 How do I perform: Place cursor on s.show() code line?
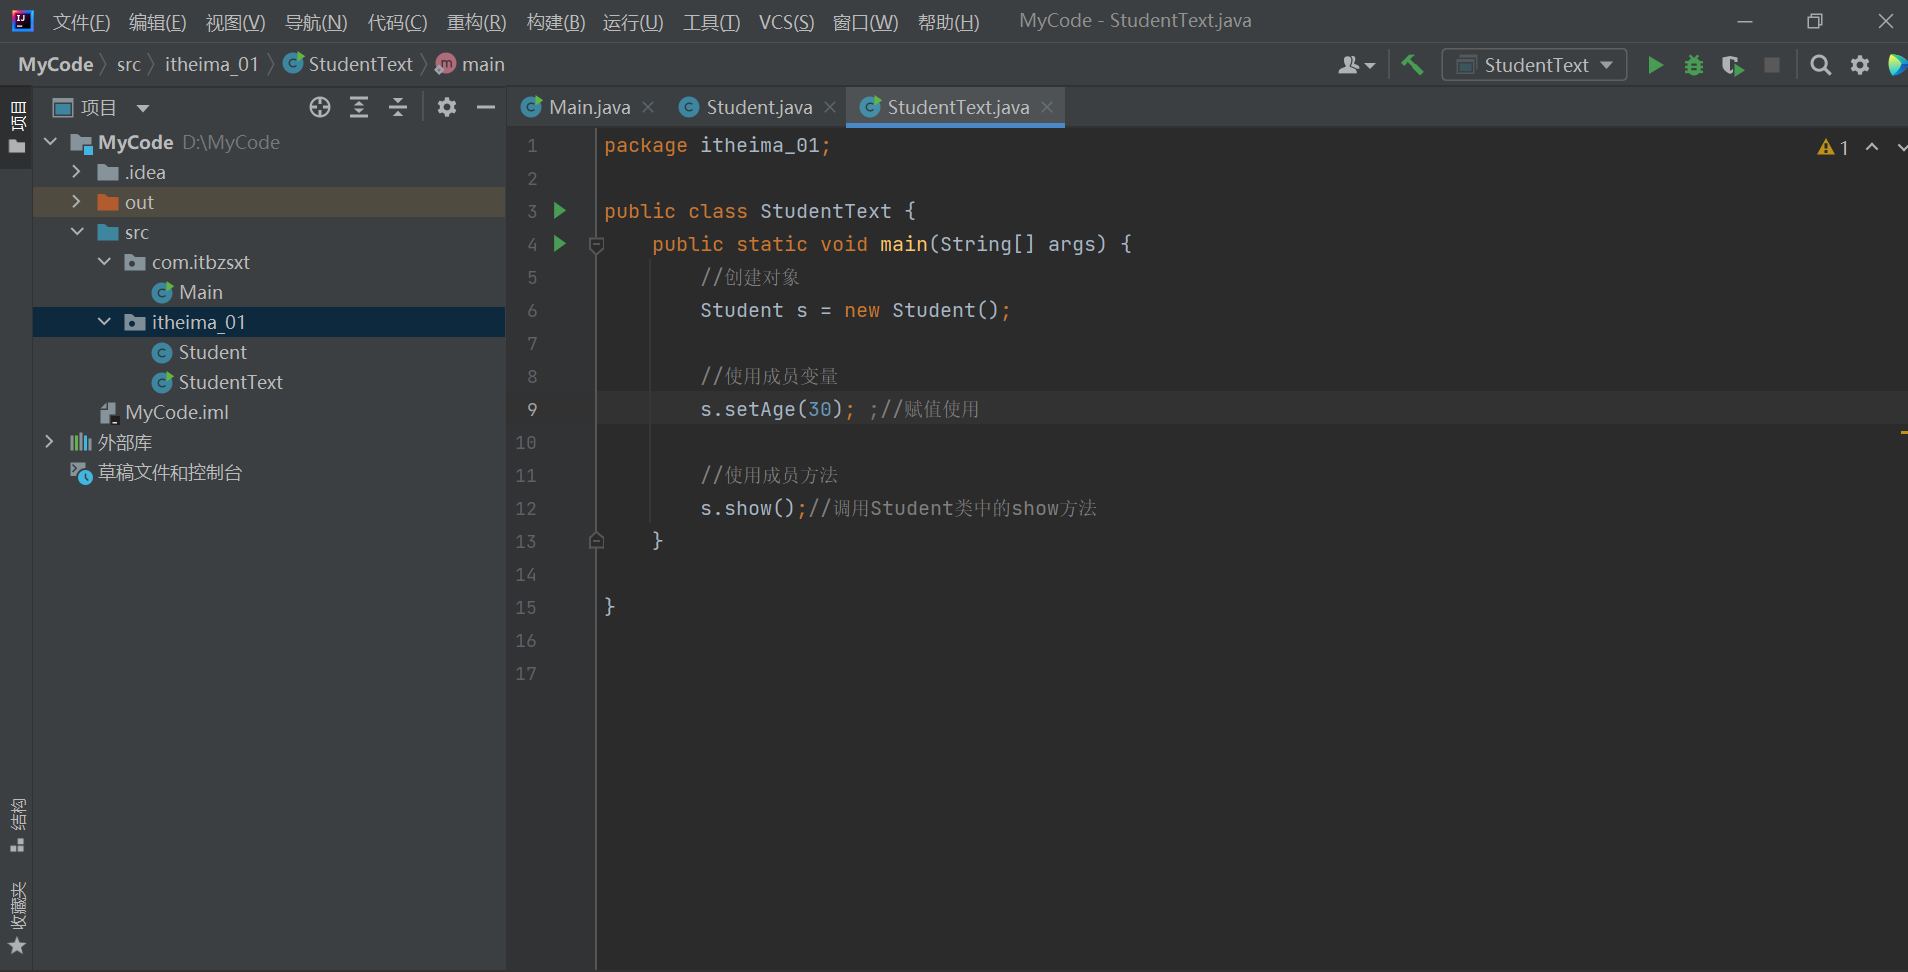(x=898, y=508)
